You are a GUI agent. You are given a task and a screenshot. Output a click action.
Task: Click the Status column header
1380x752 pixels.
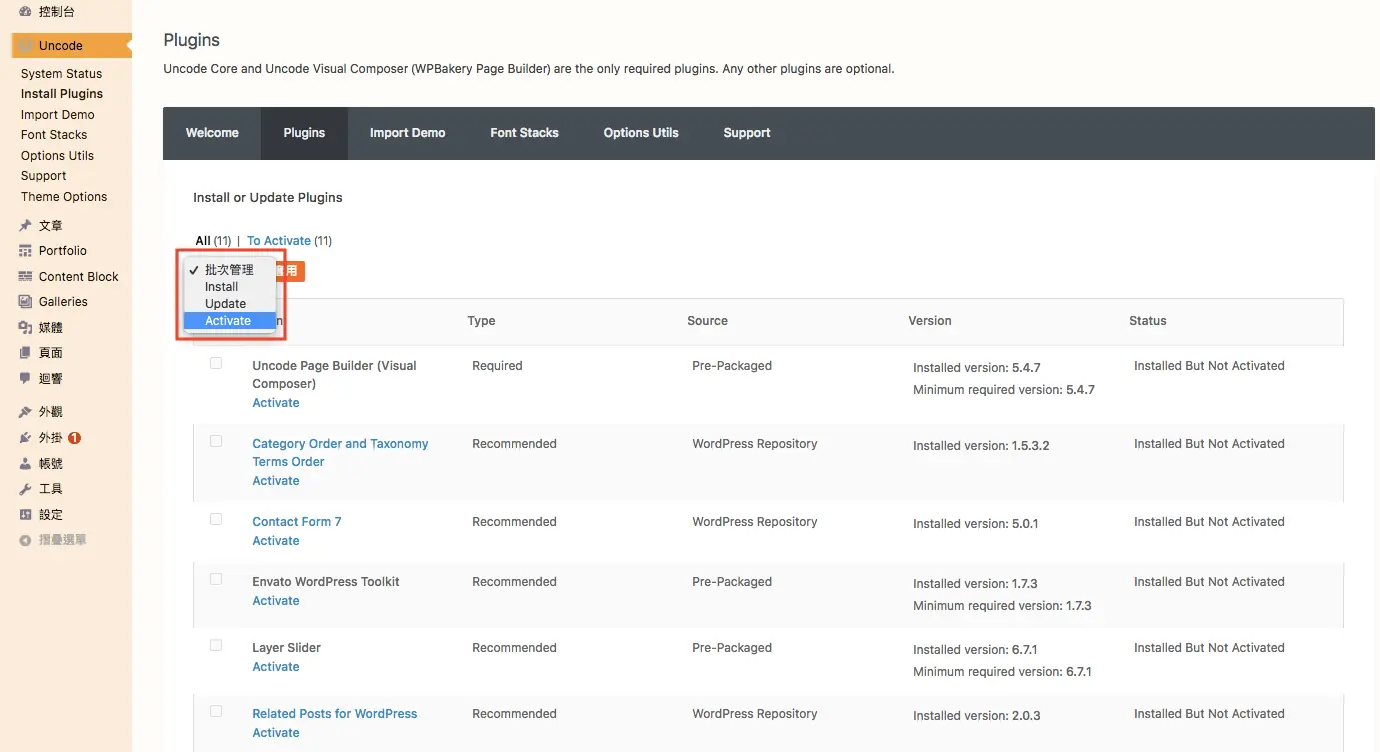tap(1148, 321)
